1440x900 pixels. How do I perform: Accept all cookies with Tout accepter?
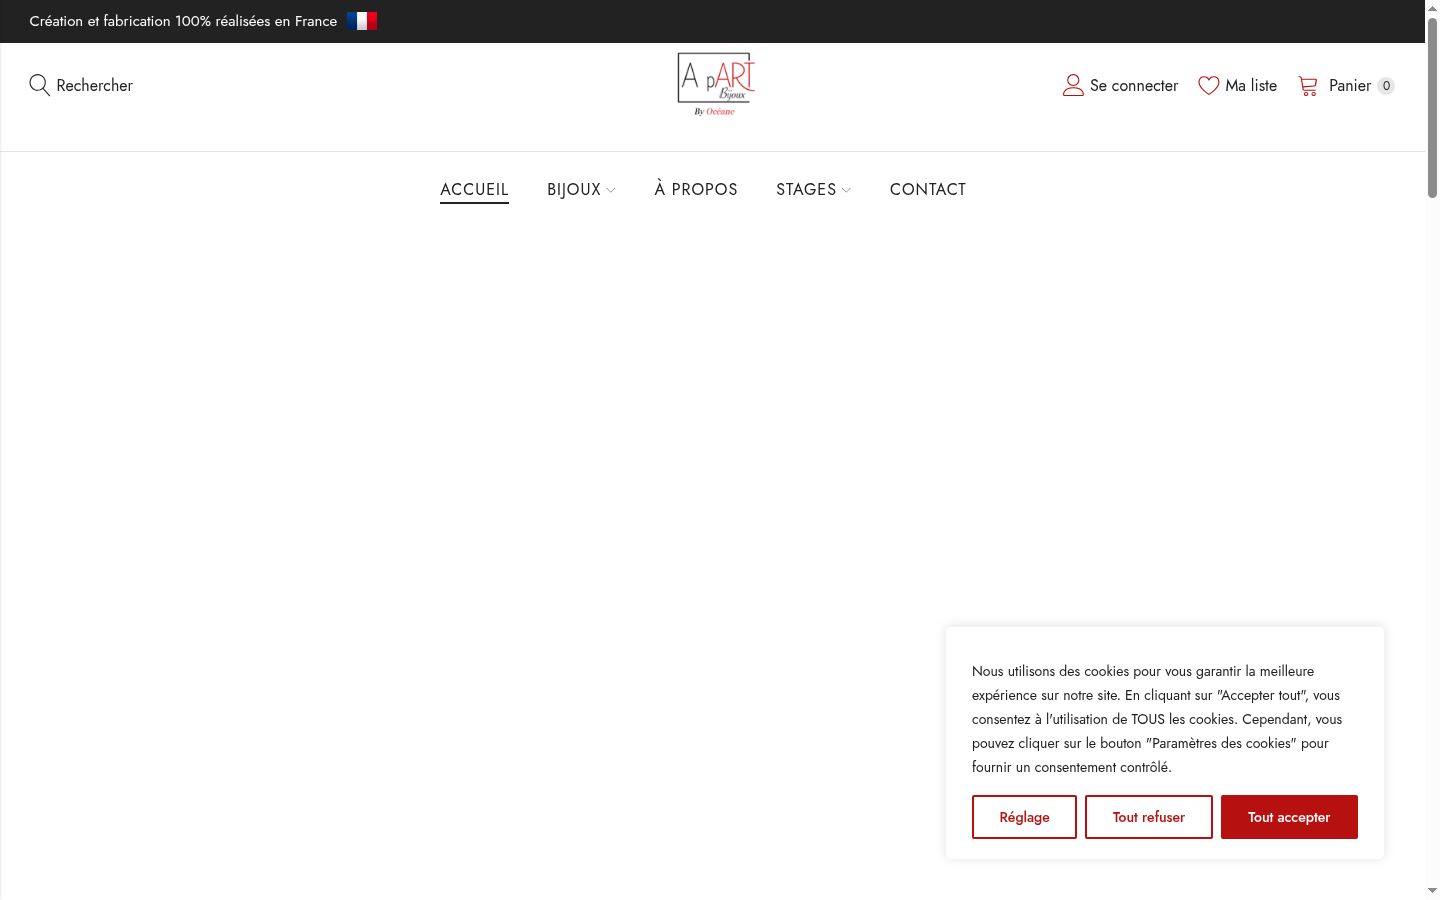[1289, 817]
